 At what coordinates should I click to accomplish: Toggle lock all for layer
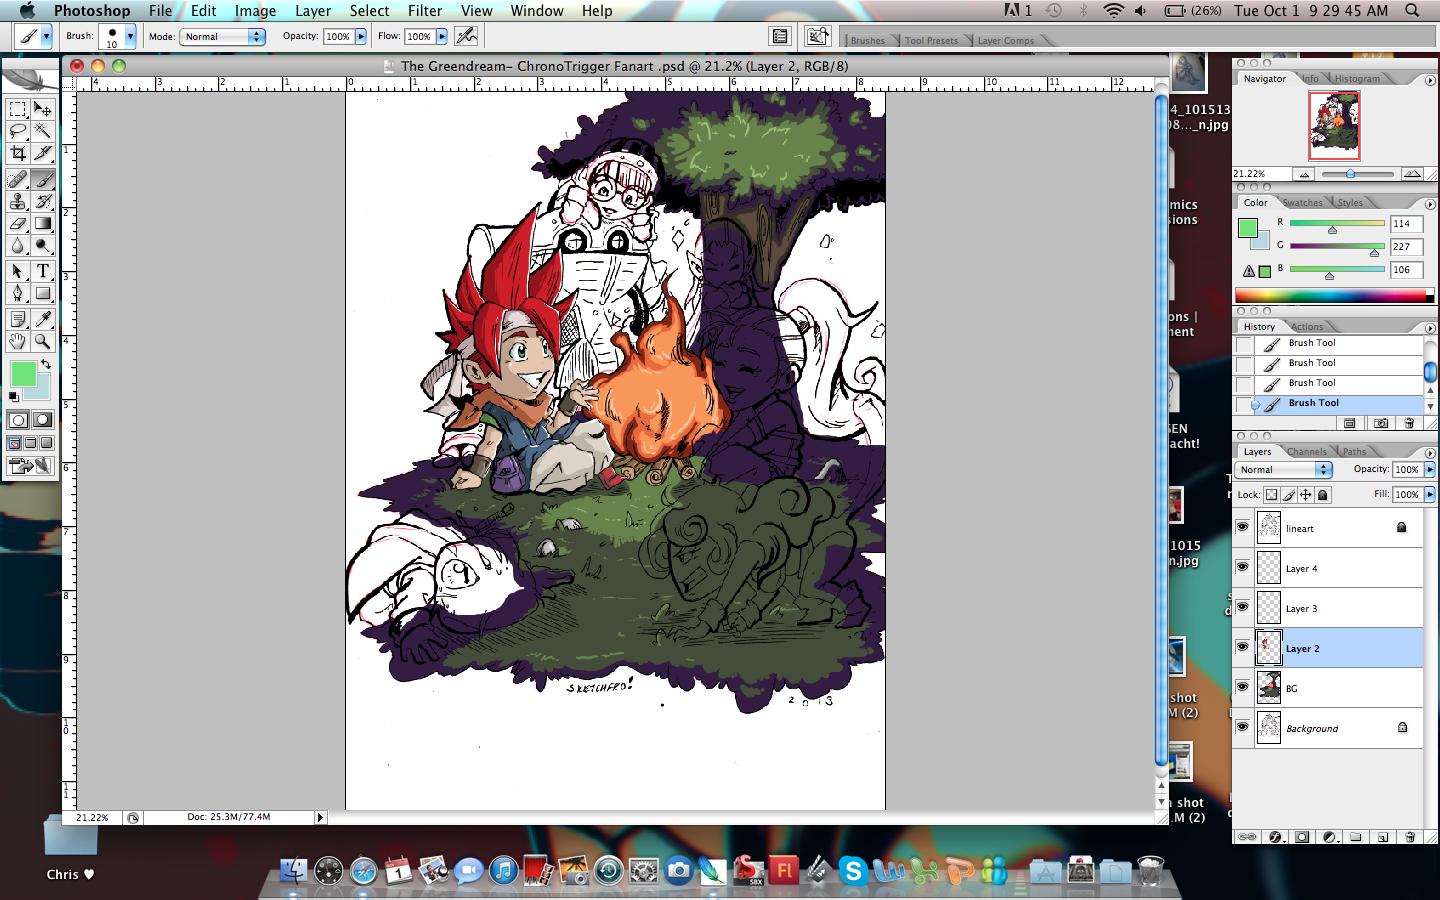pyautogui.click(x=1323, y=494)
